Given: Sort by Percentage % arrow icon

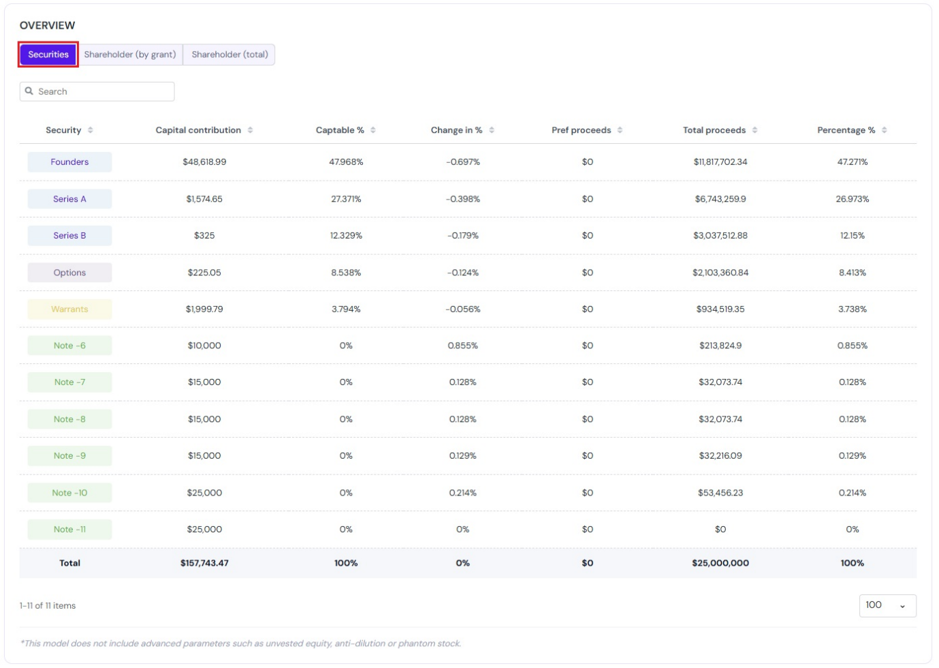Looking at the screenshot, I should (885, 130).
